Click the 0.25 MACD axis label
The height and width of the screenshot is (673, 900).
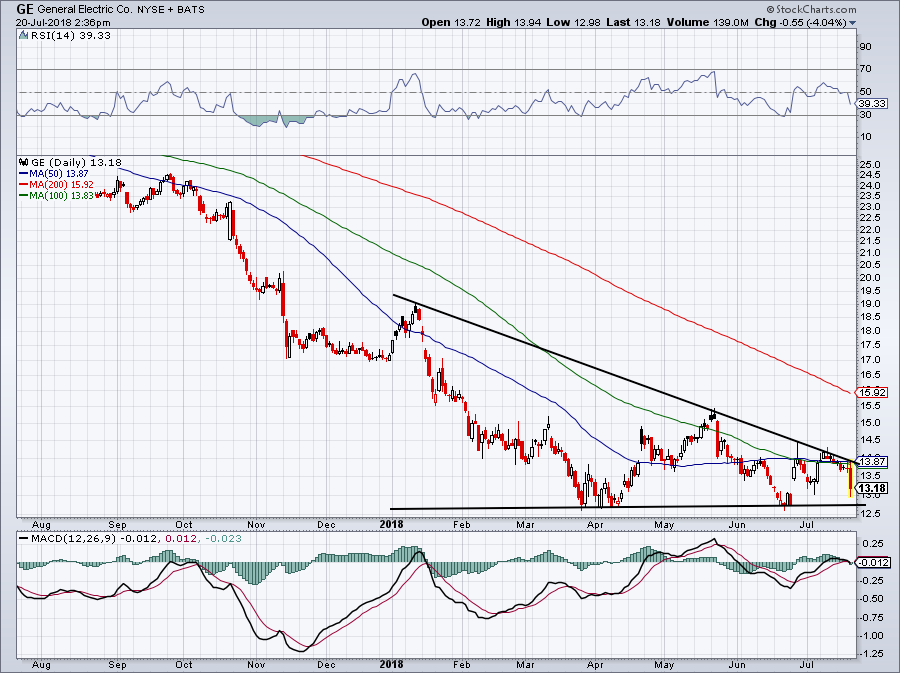click(x=873, y=543)
